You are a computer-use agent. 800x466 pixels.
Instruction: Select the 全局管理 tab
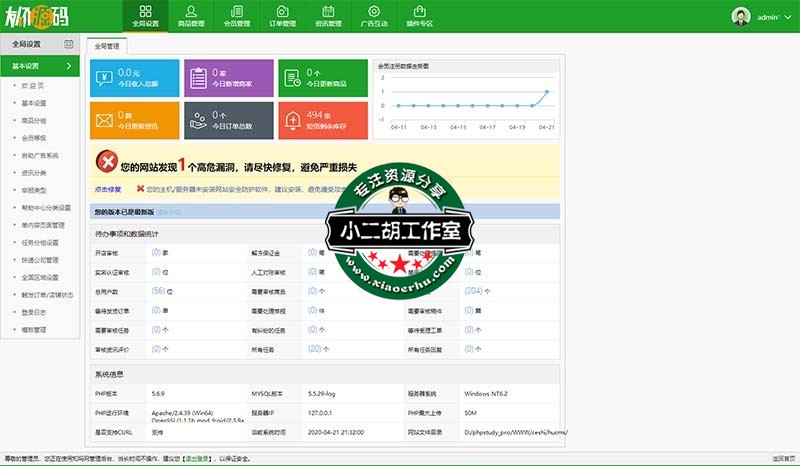point(106,46)
